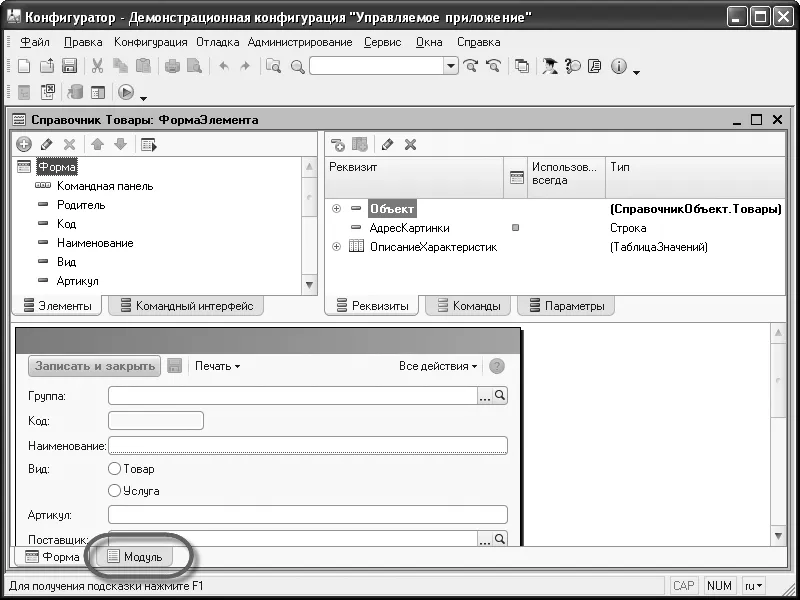Screen dimensions: 800x600
Task: Select Командная панель in the form elements tree
Action: pyautogui.click(x=105, y=186)
